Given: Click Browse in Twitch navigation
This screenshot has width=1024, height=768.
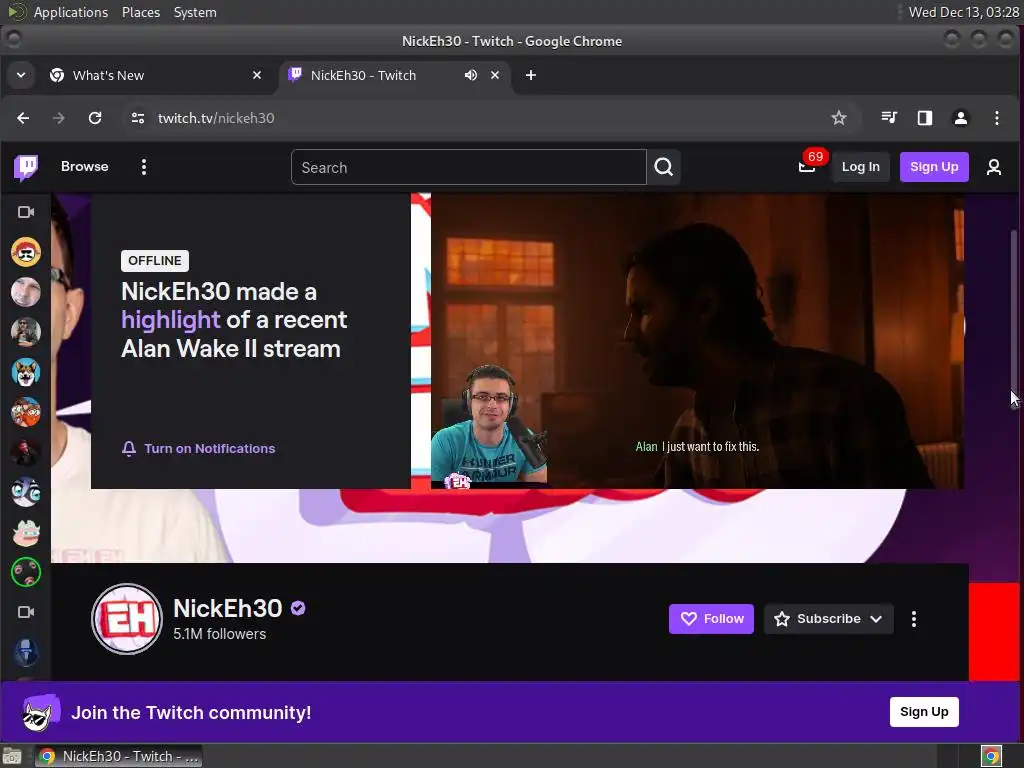Looking at the screenshot, I should (85, 167).
